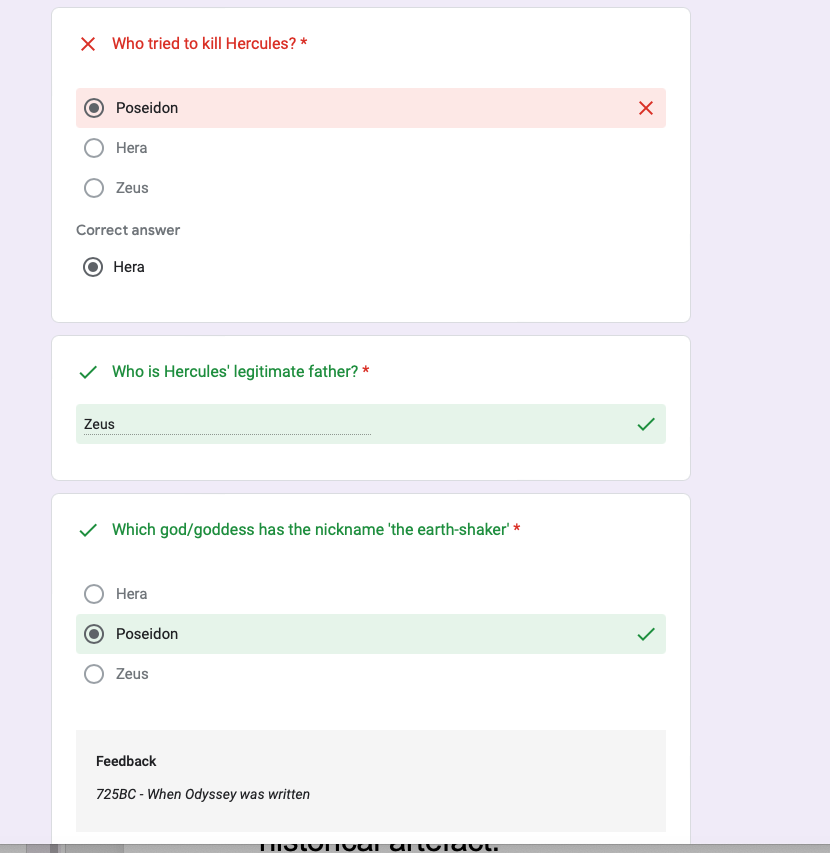This screenshot has height=853, width=830.
Task: Select Hera radio in earth-shaker question
Action: (x=94, y=594)
